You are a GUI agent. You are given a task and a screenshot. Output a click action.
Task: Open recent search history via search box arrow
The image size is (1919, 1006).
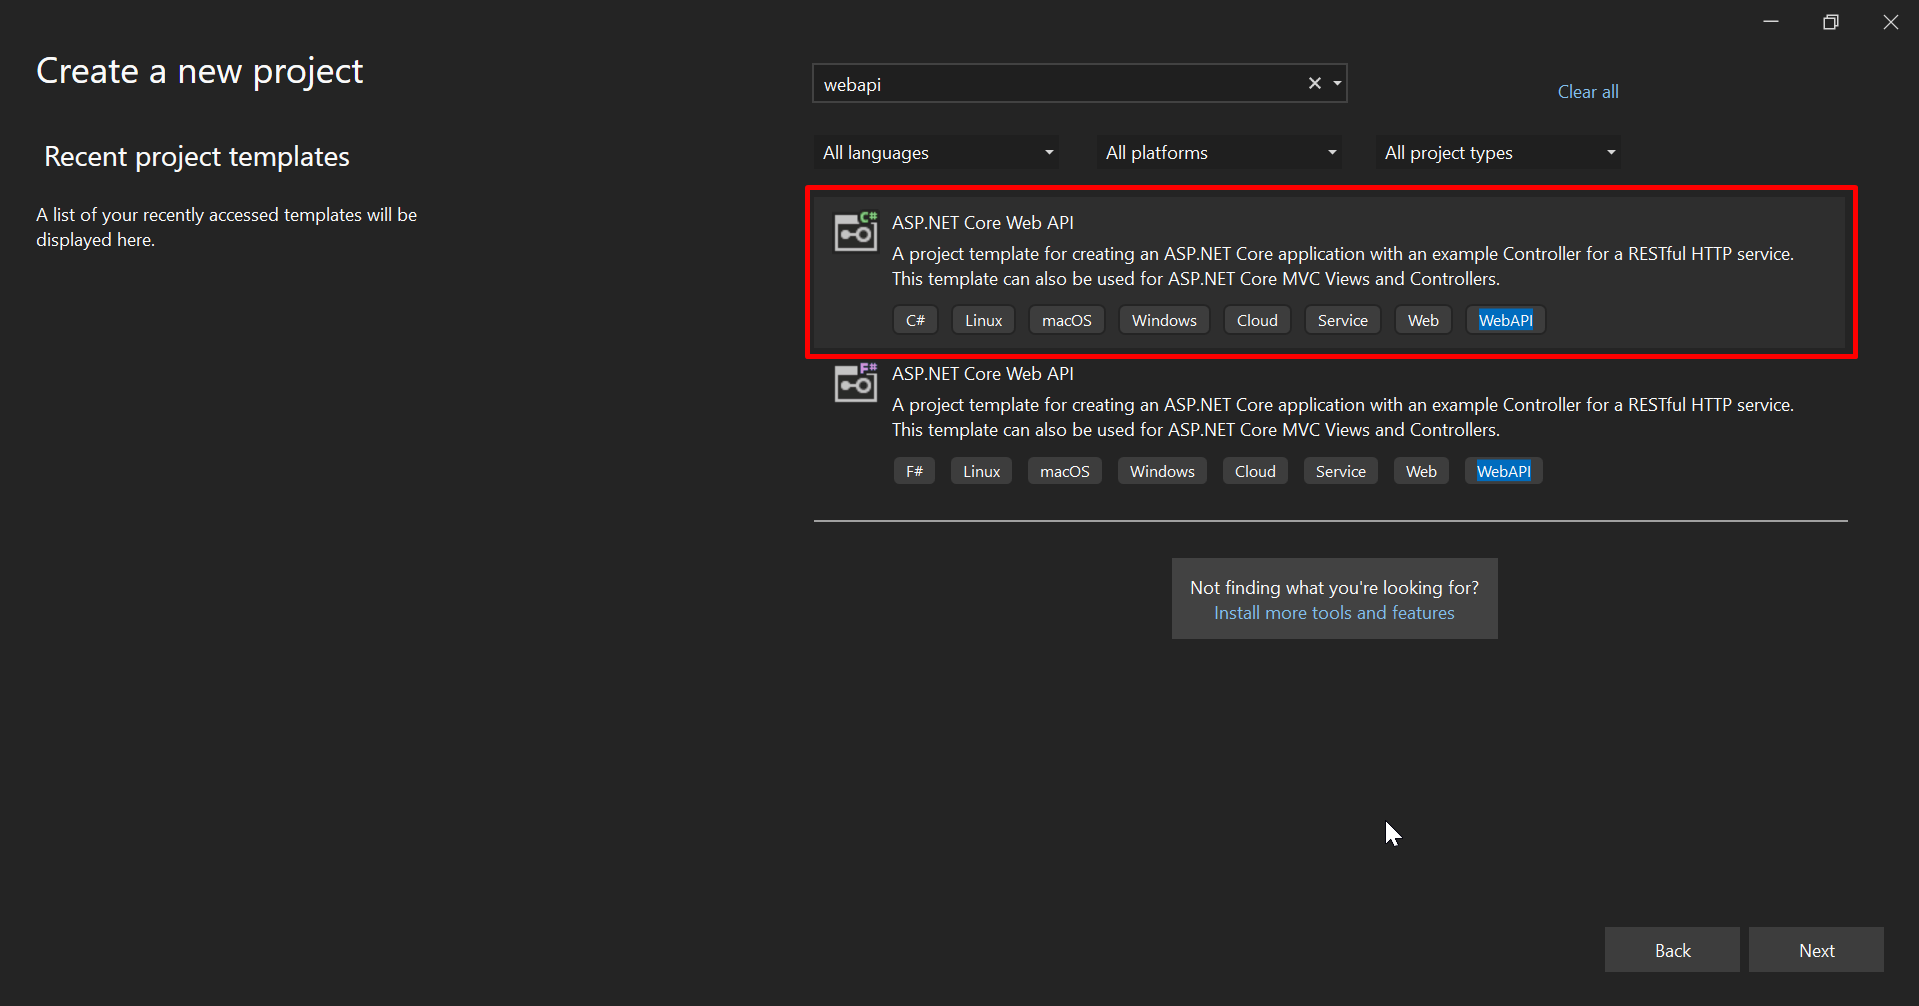[1337, 83]
